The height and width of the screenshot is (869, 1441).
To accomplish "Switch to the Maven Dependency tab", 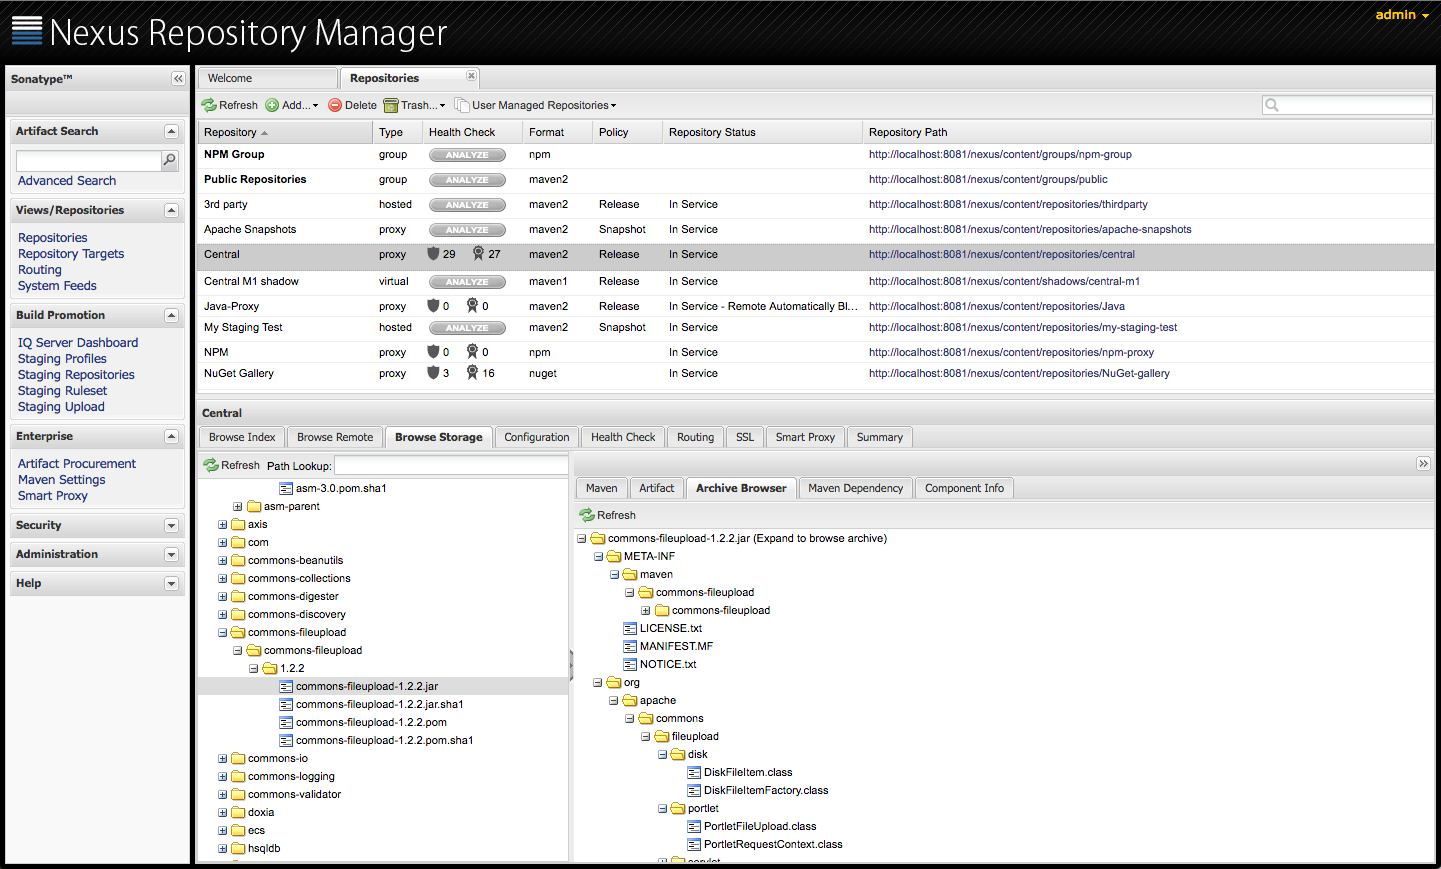I will click(855, 488).
